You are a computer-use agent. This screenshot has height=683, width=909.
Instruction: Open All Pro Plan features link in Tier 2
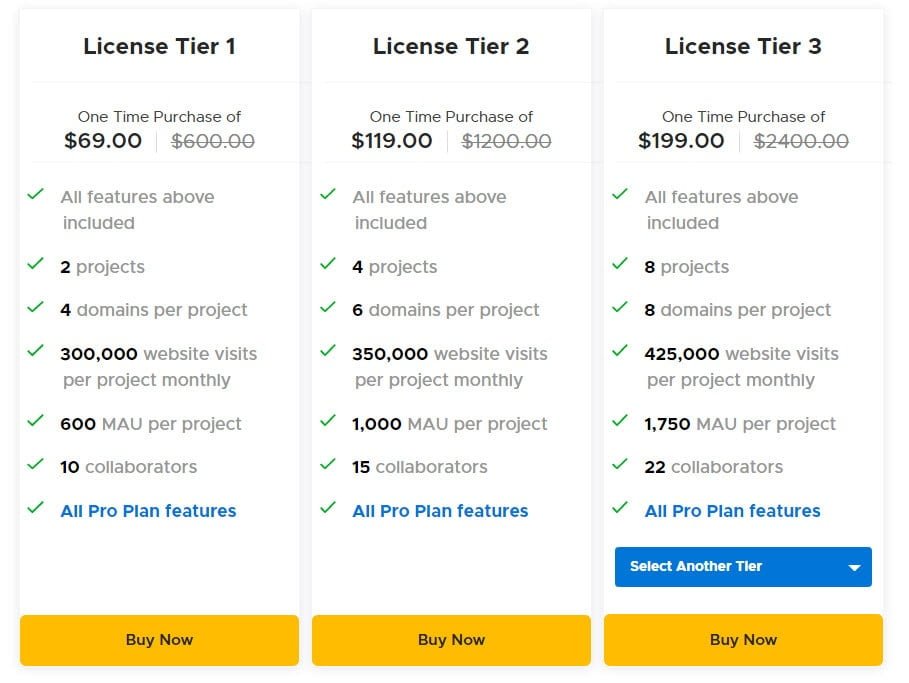440,510
